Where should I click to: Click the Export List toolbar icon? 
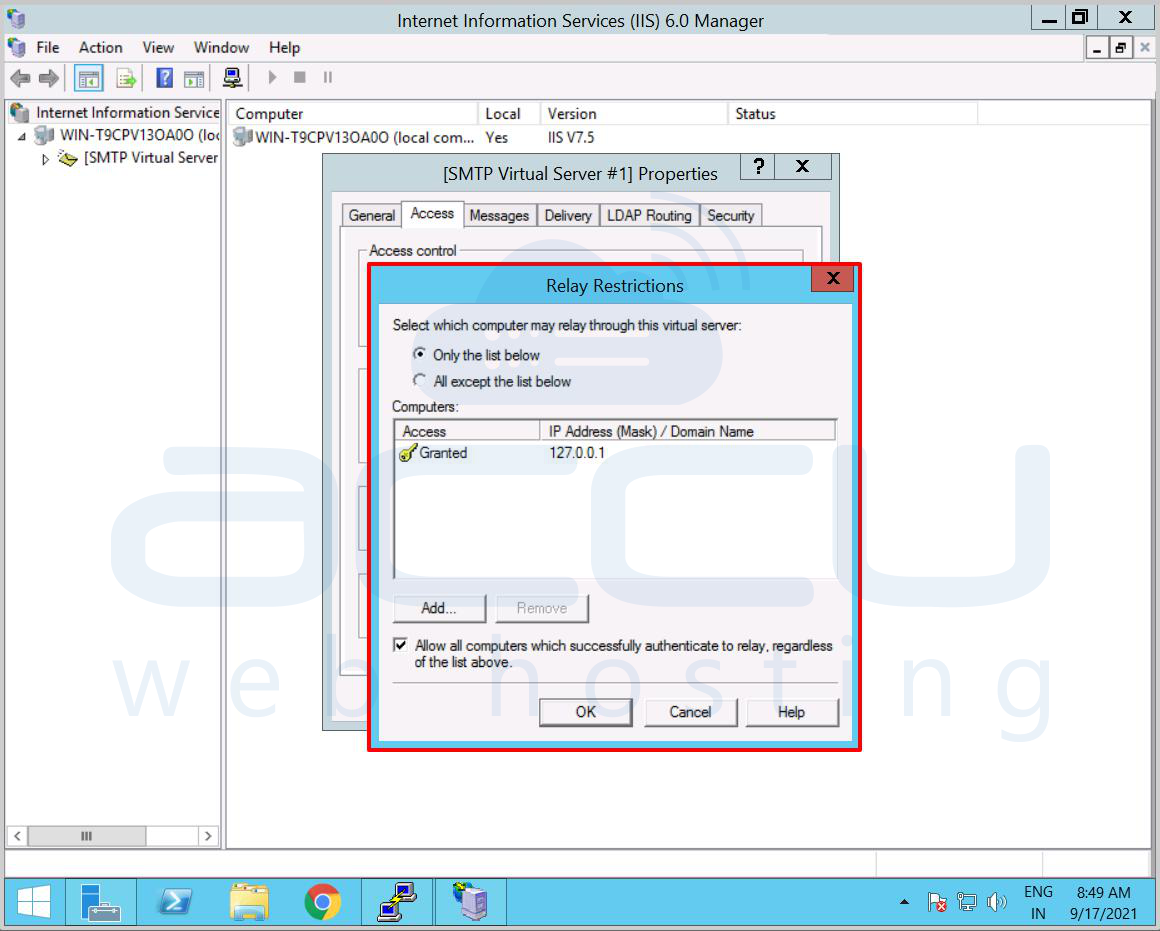127,78
